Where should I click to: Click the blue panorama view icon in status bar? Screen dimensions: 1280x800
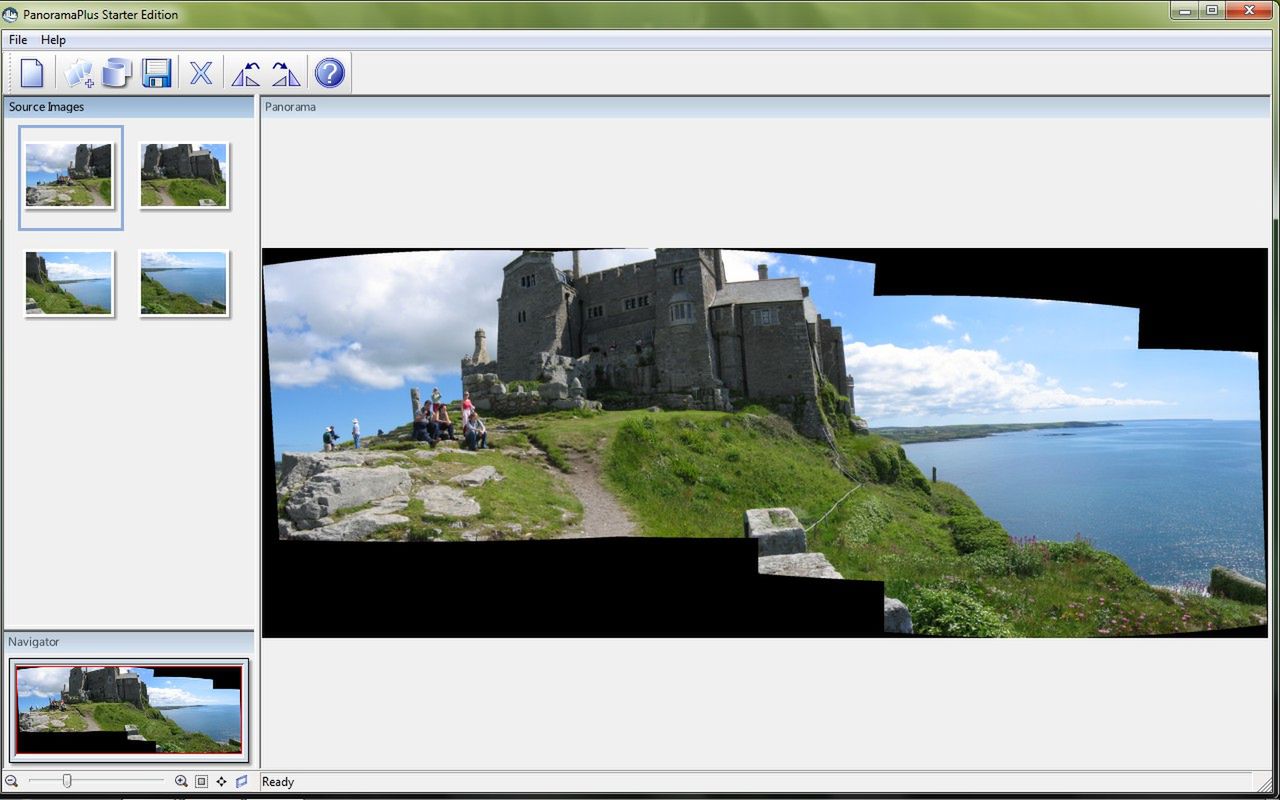point(241,781)
